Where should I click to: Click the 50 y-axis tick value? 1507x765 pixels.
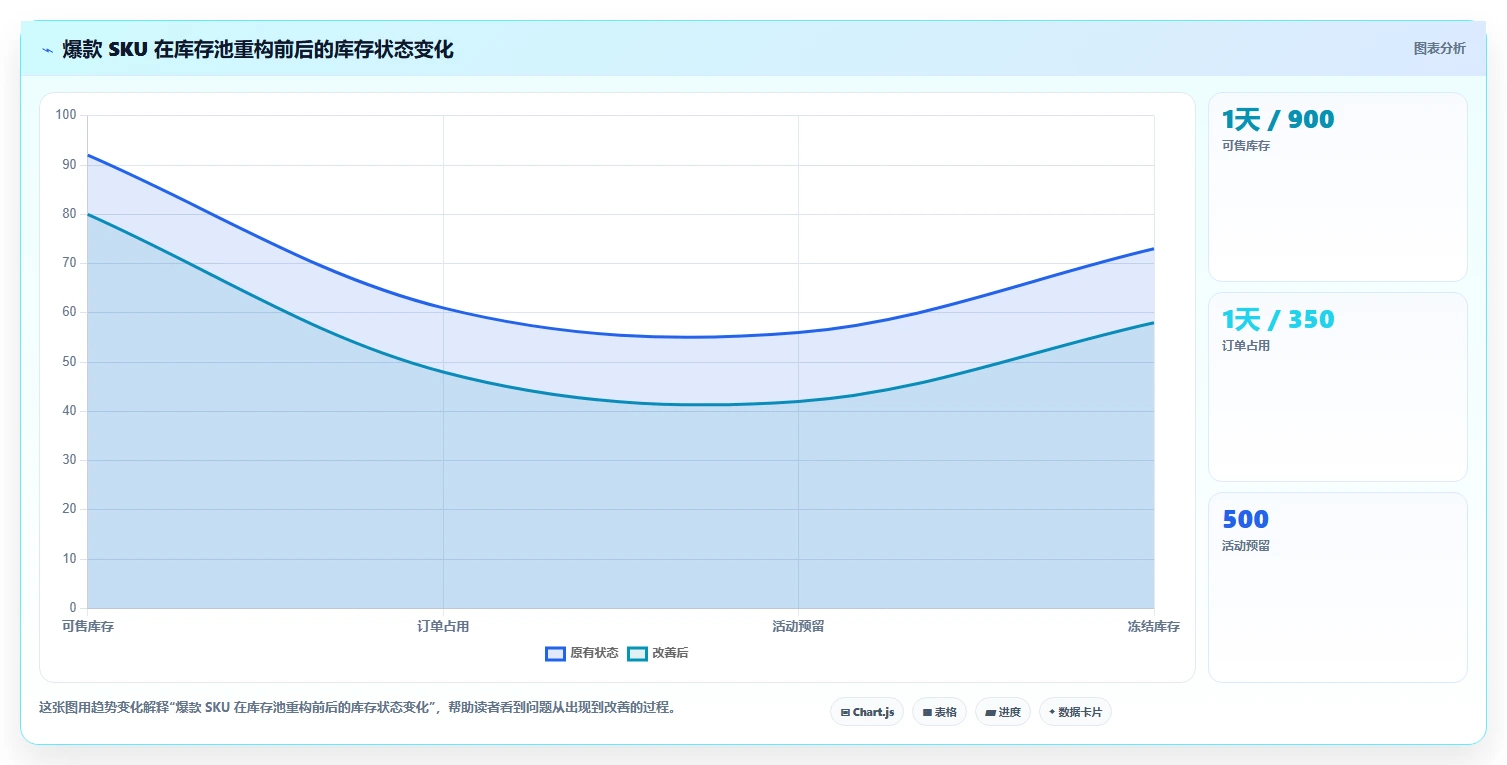[x=69, y=362]
